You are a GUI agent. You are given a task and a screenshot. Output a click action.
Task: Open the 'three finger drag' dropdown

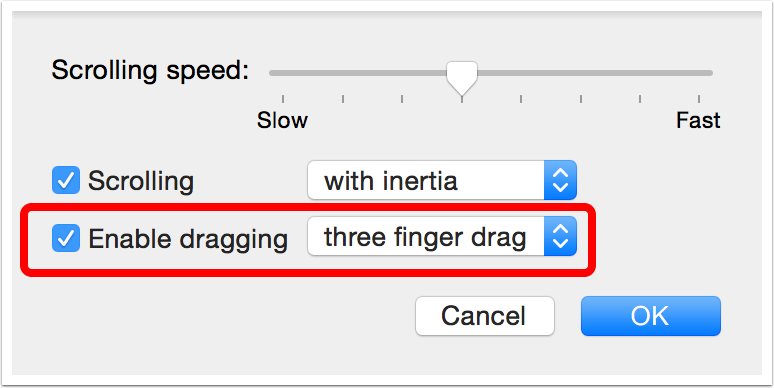tap(442, 236)
